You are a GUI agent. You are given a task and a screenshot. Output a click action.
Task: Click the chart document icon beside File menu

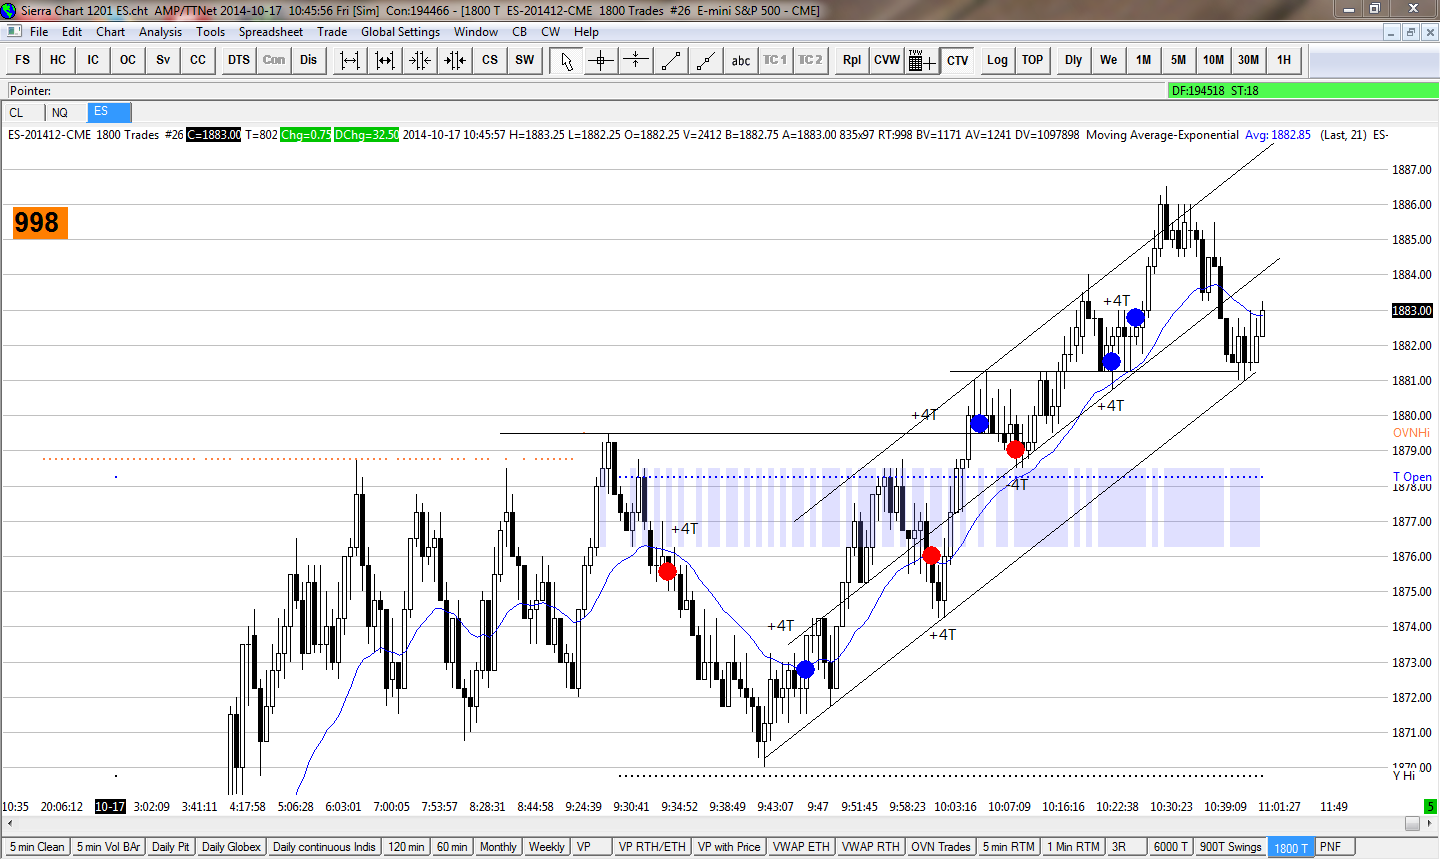12,32
